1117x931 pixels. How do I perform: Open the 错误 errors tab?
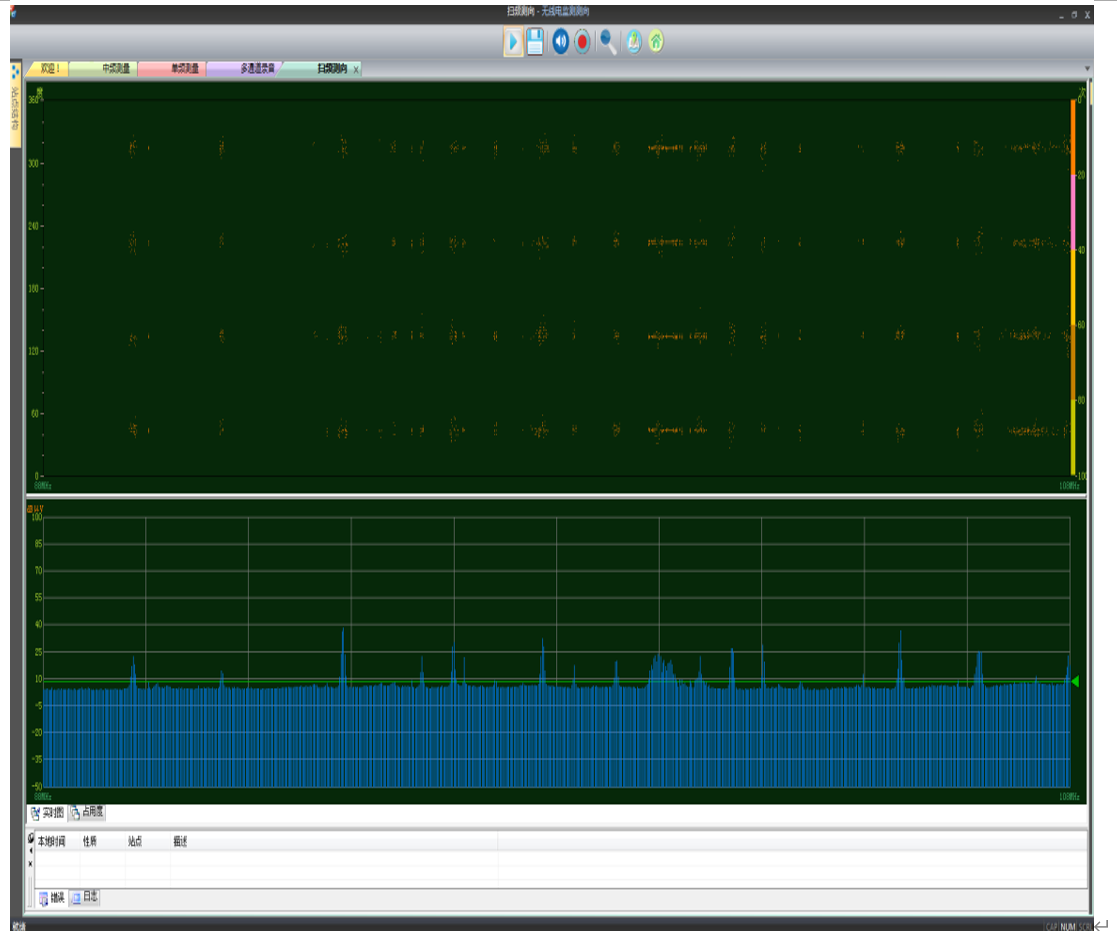pyautogui.click(x=50, y=898)
